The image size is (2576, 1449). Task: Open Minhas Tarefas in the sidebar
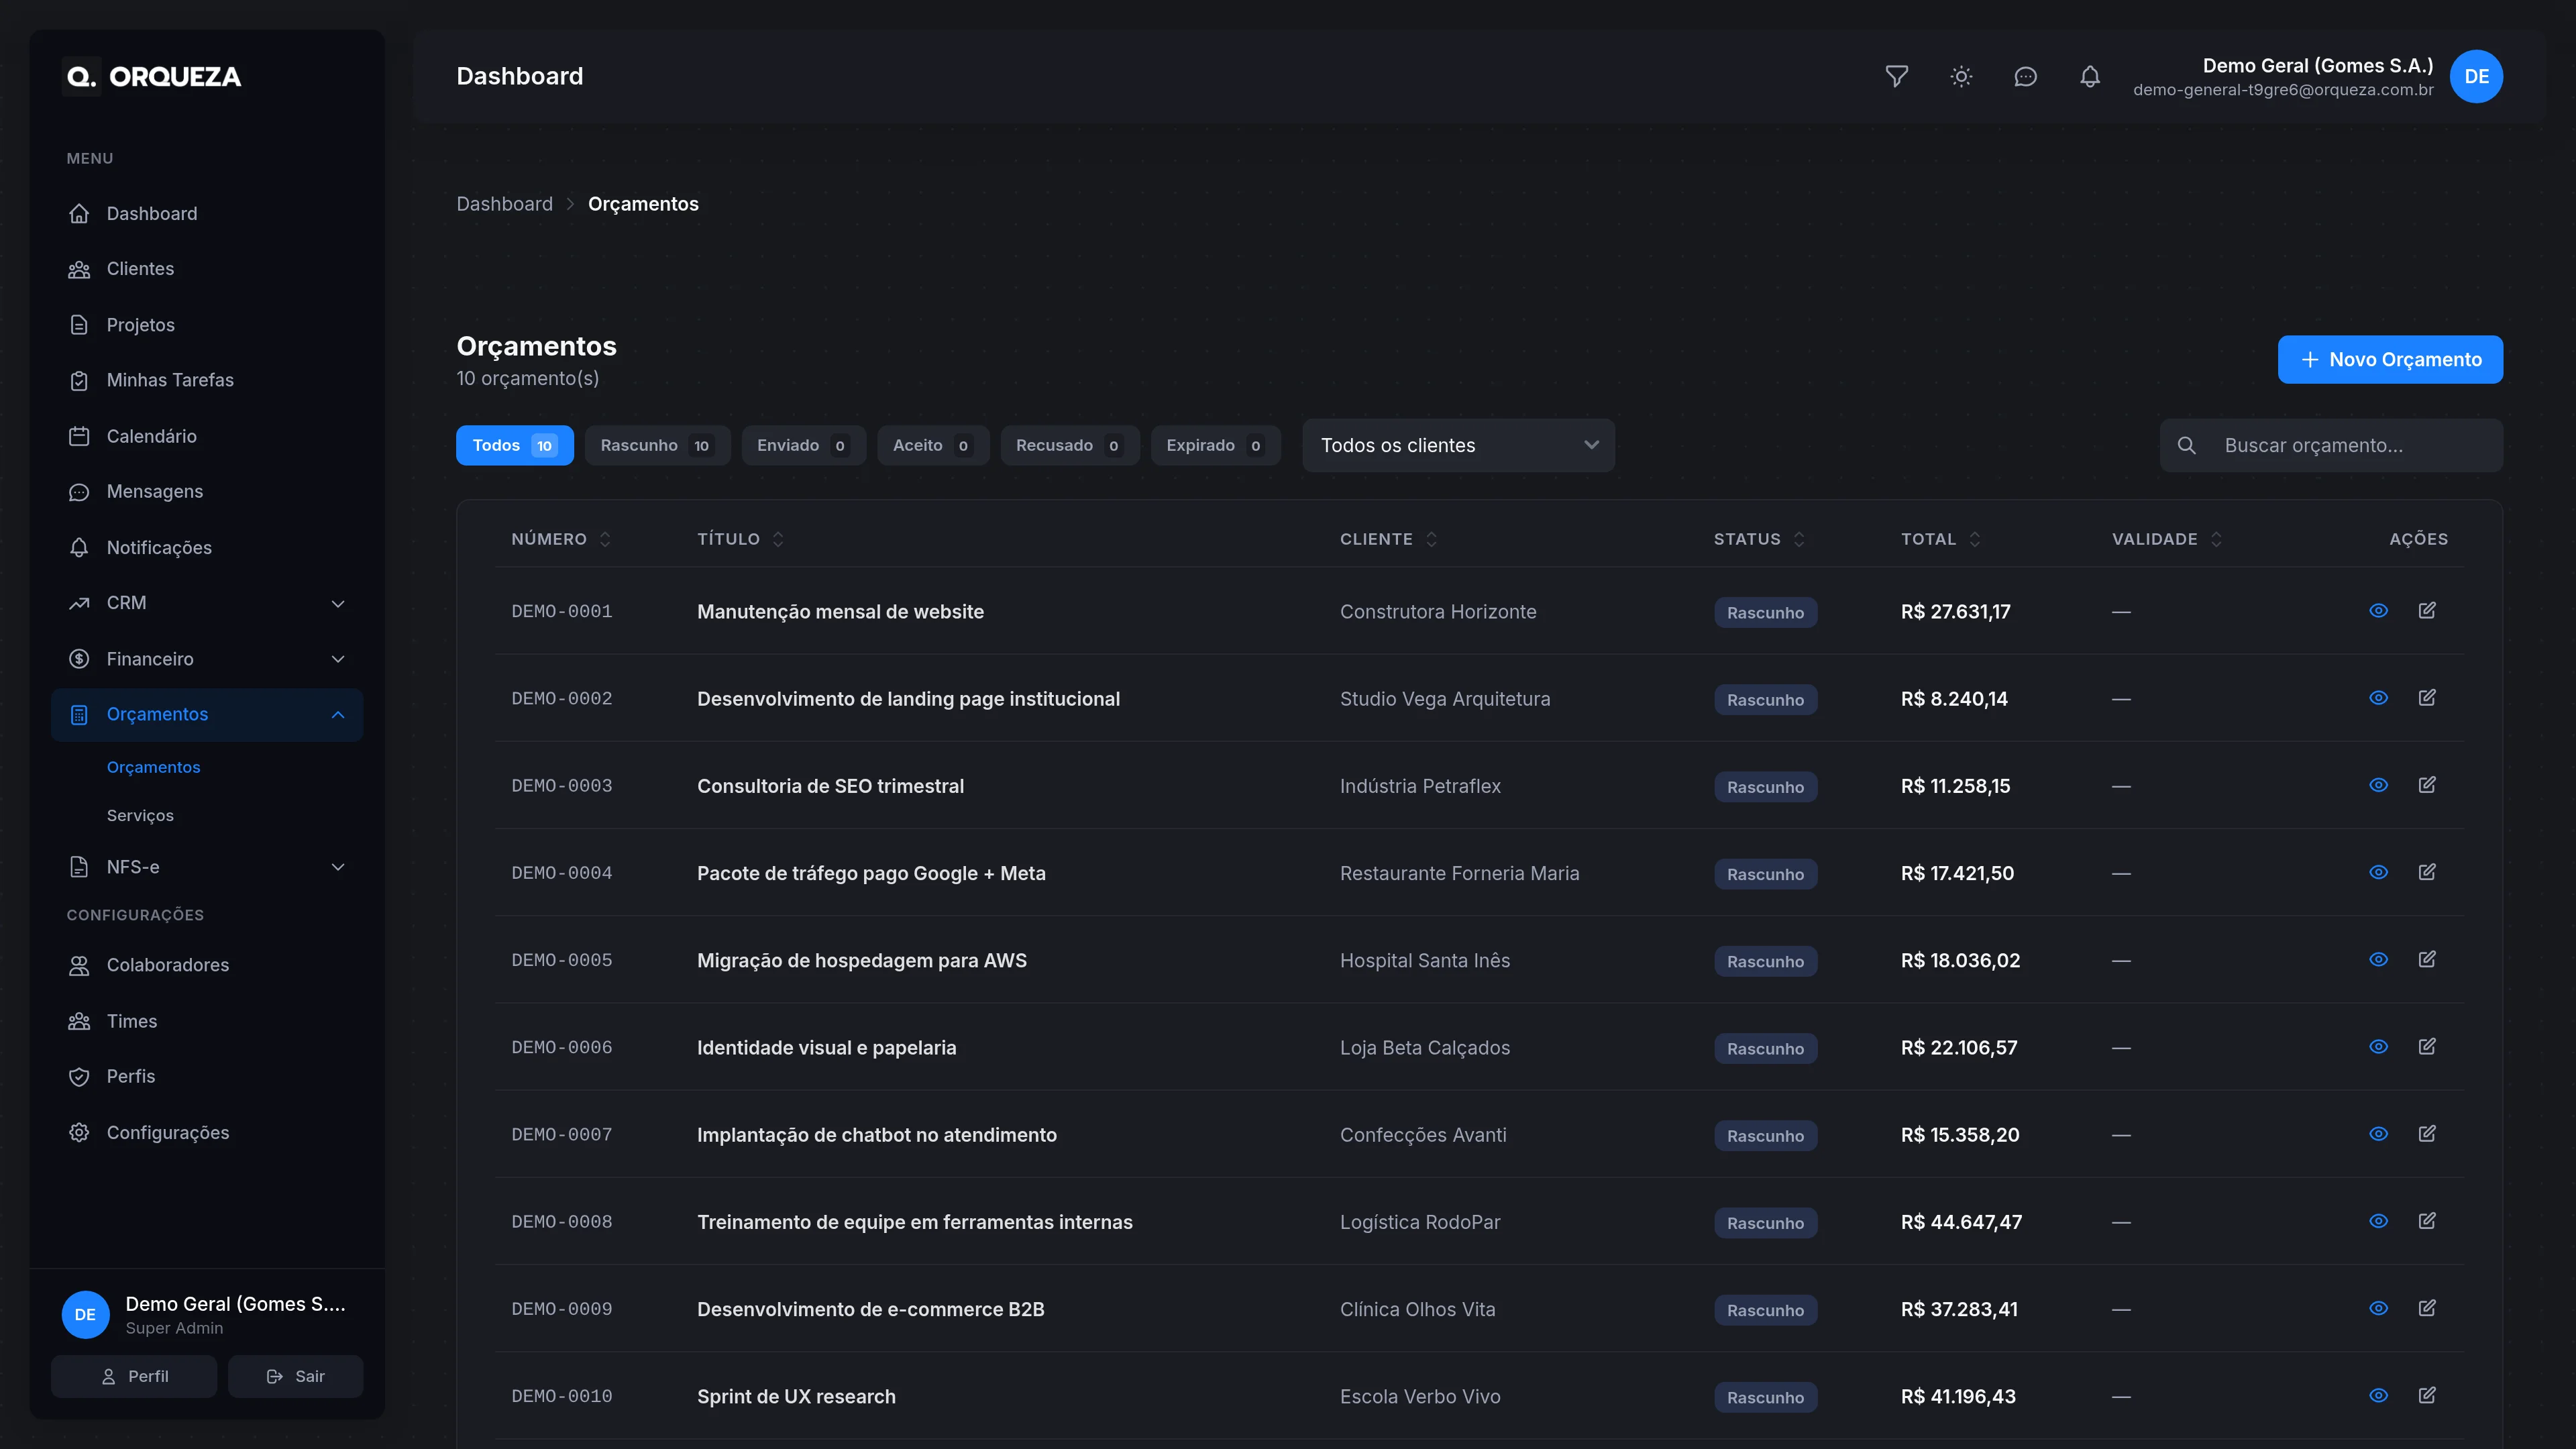point(207,380)
